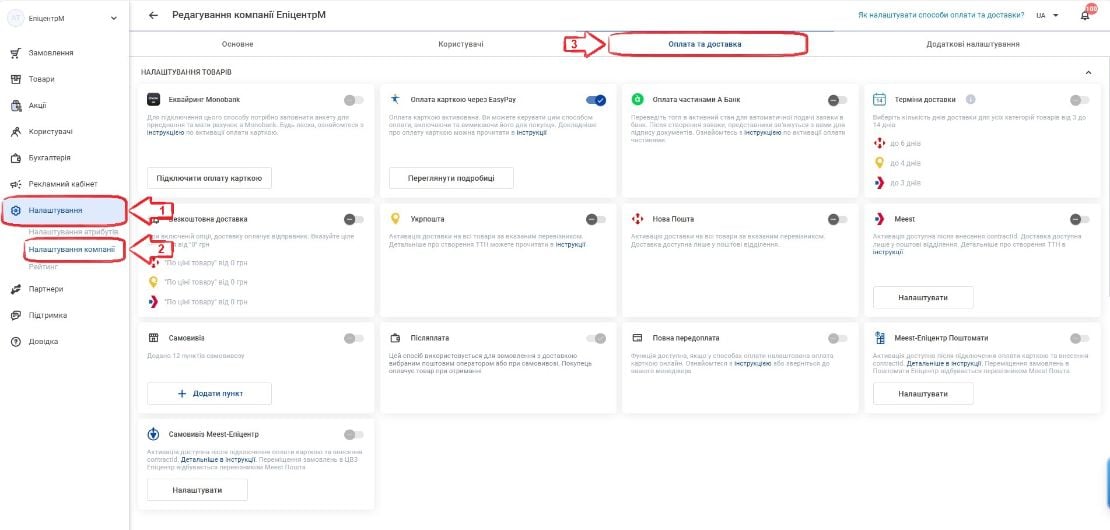Viewport: 1110px width, 530px height.
Task: Select Налаштування атрибутів submenu item
Action: tap(74, 232)
